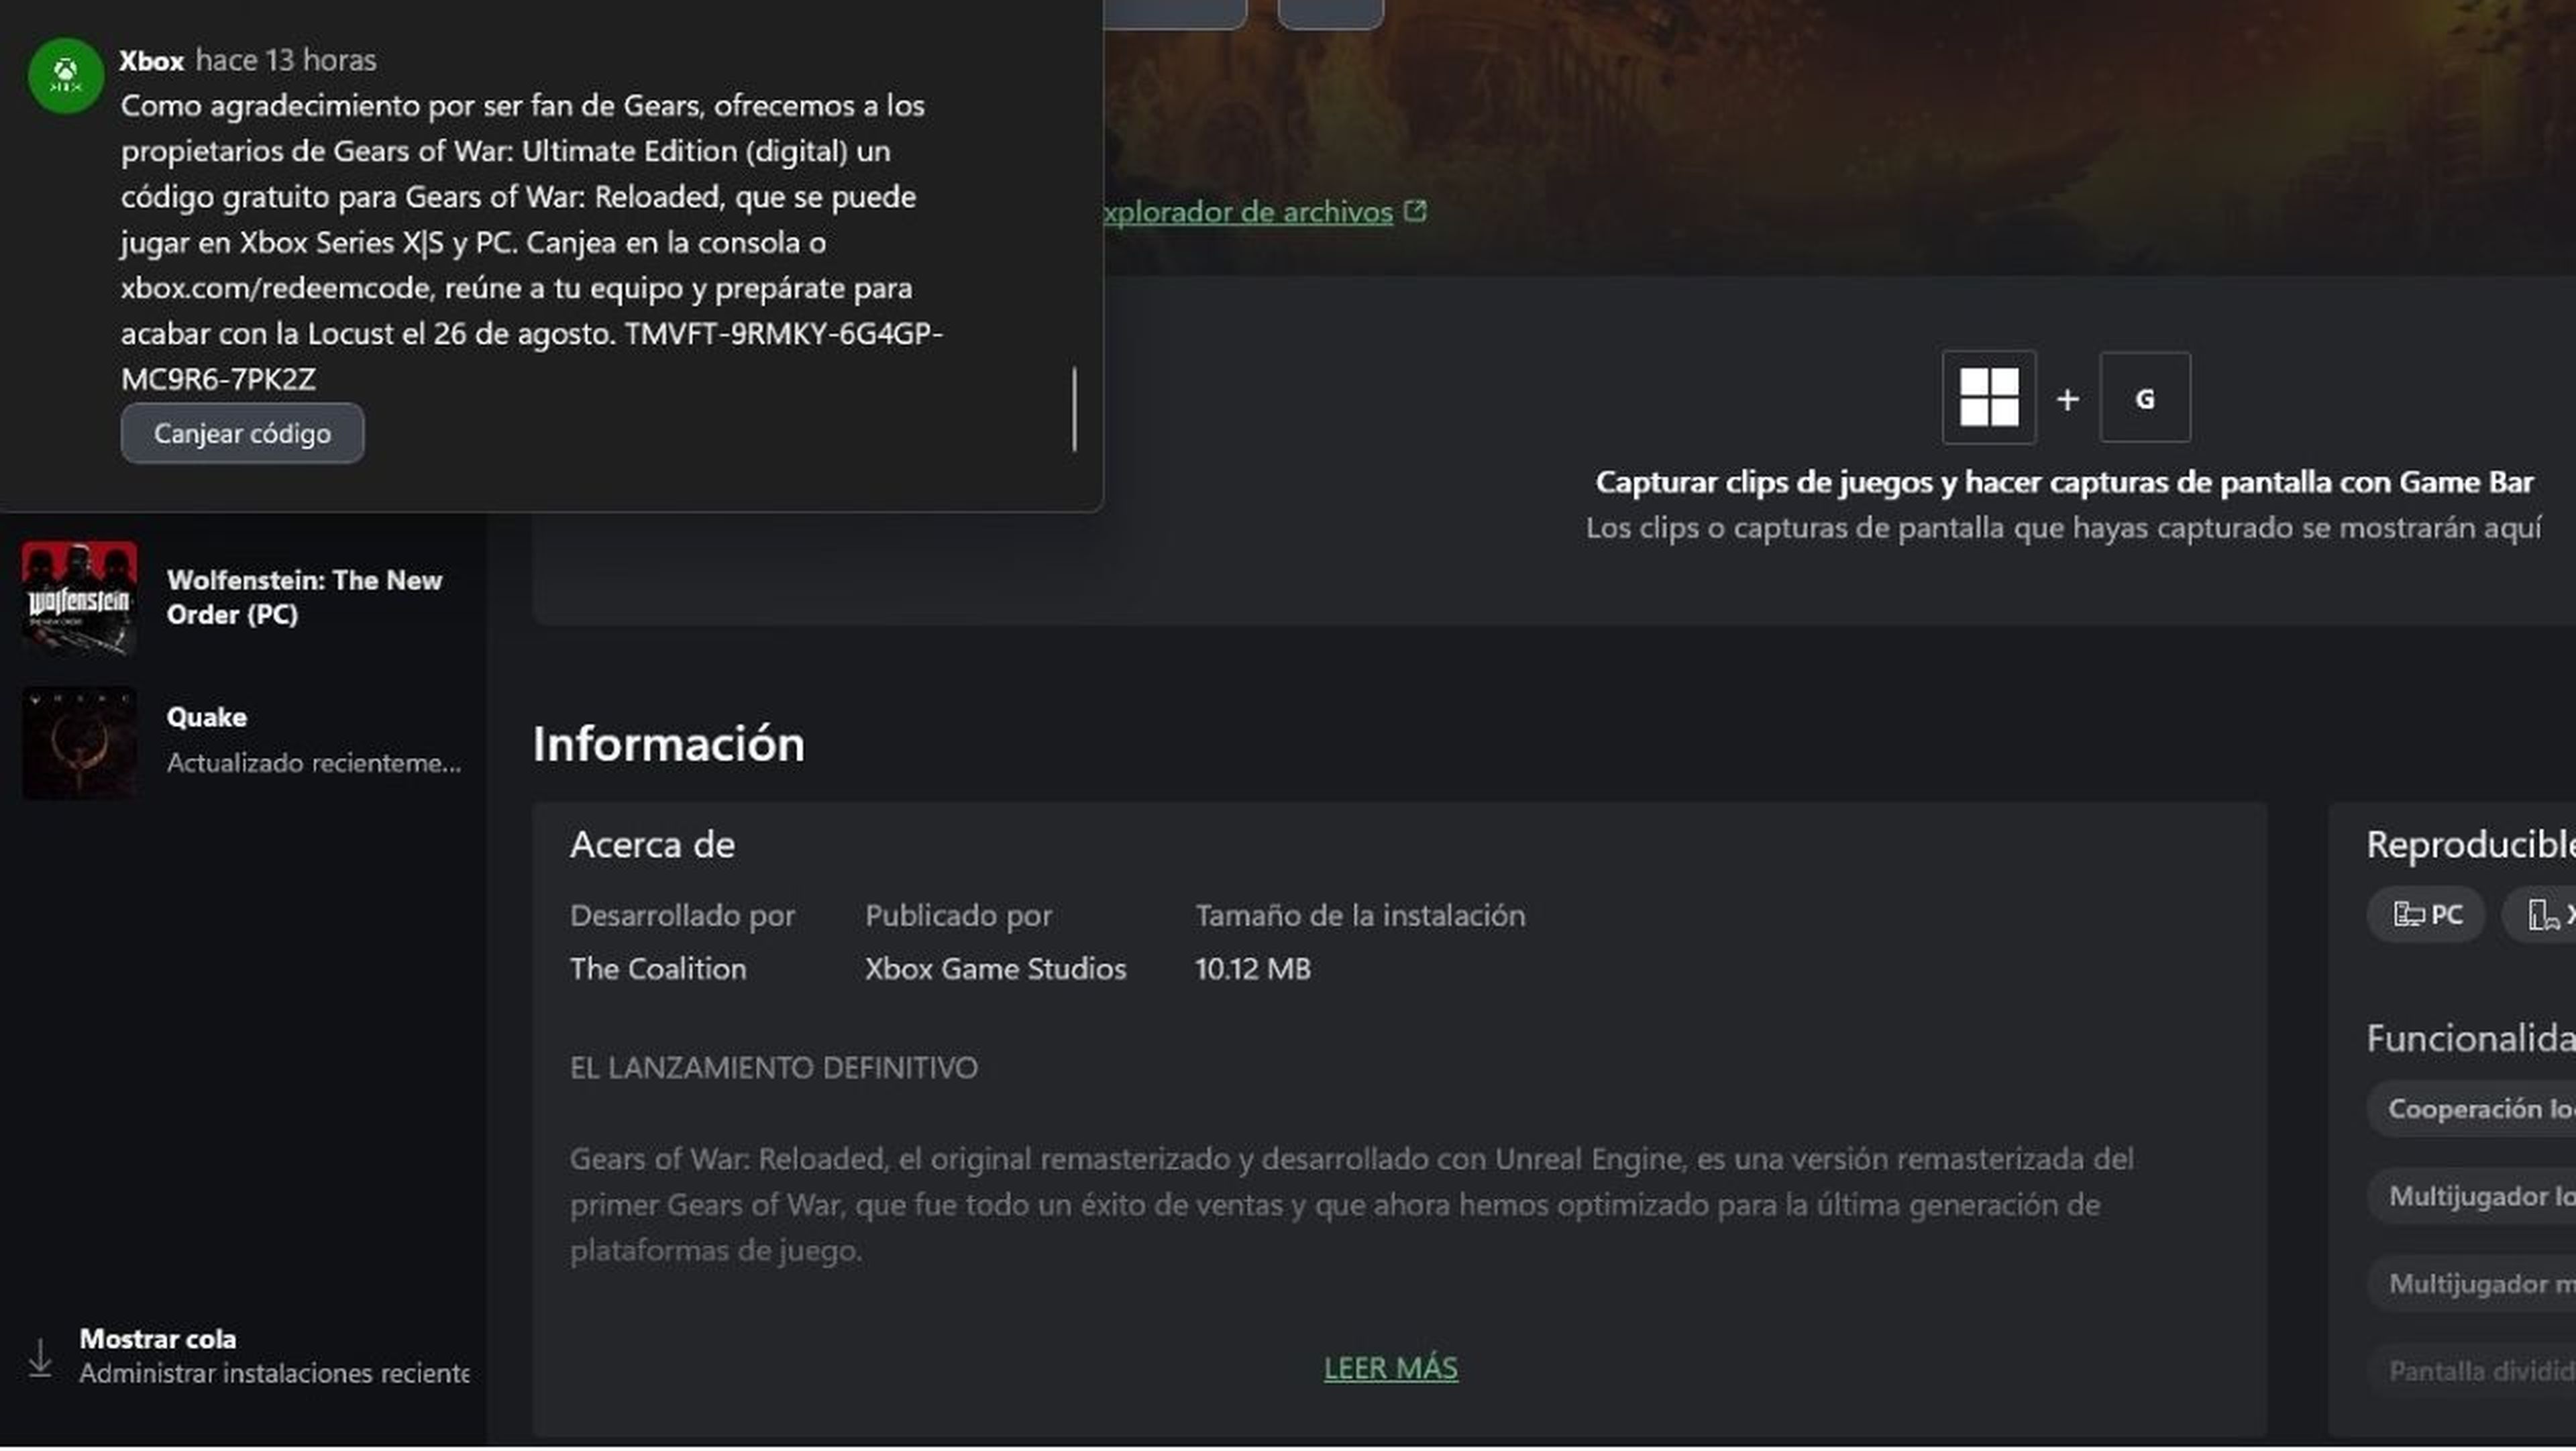Viewport: 2576px width, 1451px height.
Task: Select the Quake entry in the sidebar
Action: 206,716
